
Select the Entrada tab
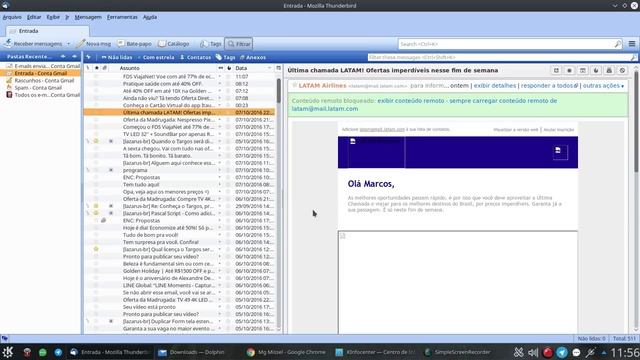(x=47, y=31)
